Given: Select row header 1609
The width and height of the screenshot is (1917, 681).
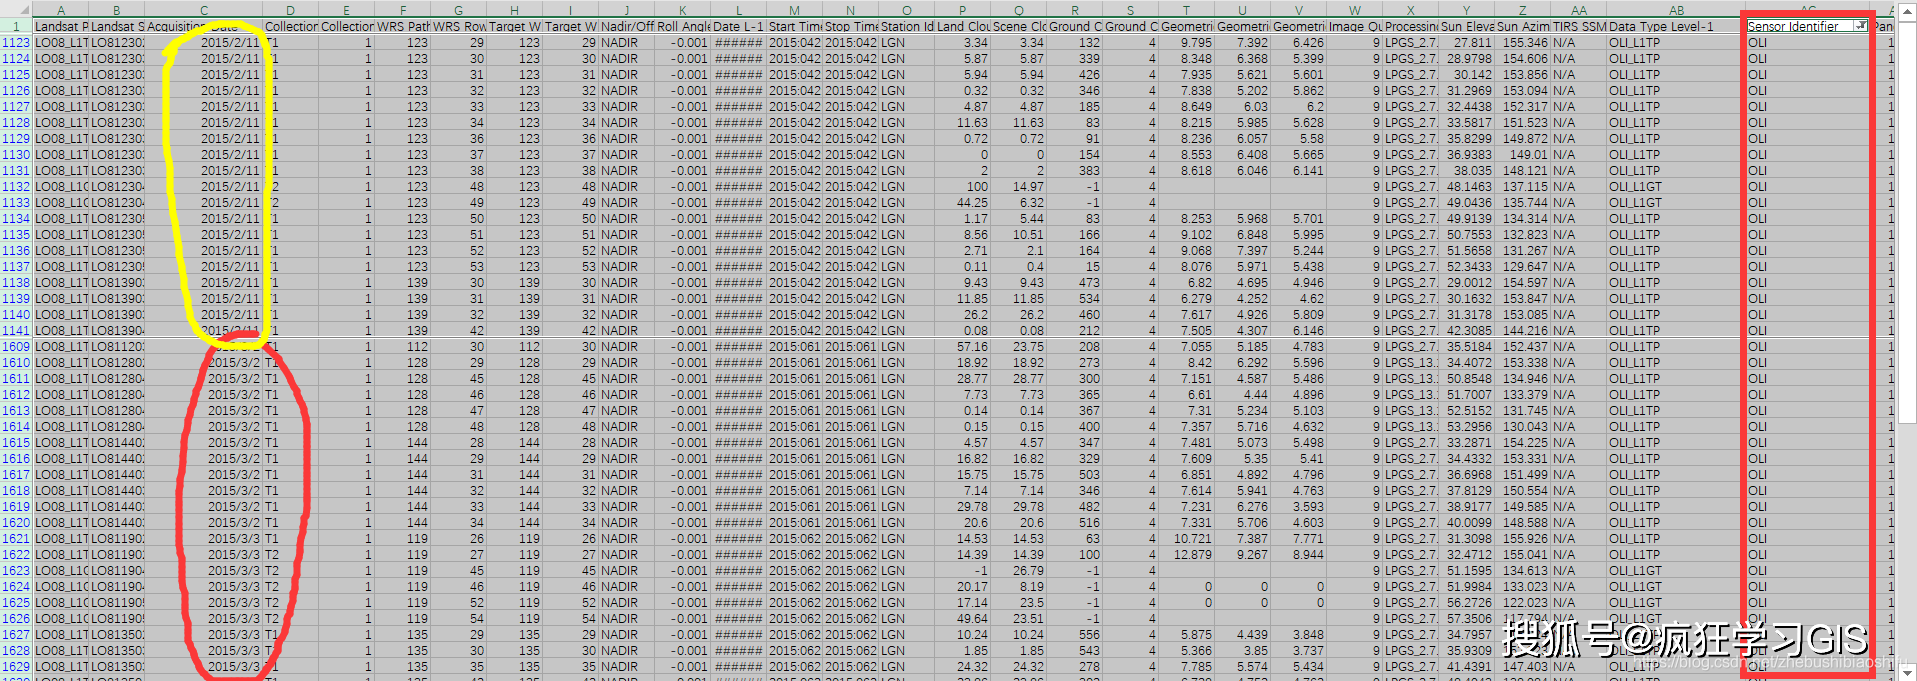Looking at the screenshot, I should pyautogui.click(x=16, y=347).
